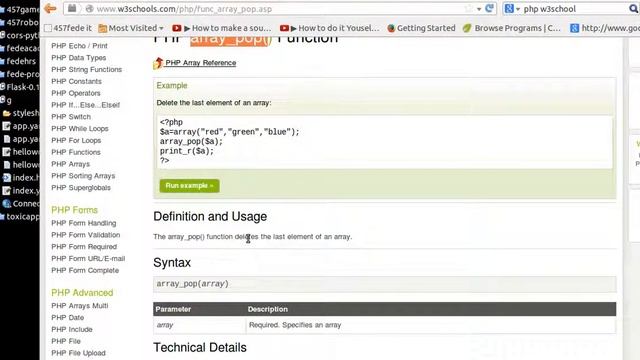Image resolution: width=640 pixels, height=360 pixels.
Task: Click the Definition and Usage heading
Action: (210, 216)
